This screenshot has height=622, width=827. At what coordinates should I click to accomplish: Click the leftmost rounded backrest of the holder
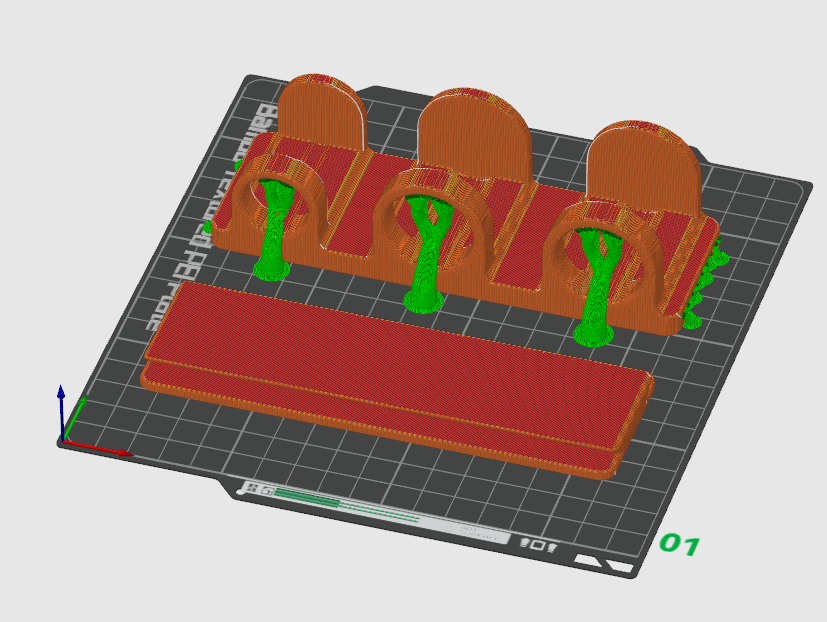coord(322,113)
